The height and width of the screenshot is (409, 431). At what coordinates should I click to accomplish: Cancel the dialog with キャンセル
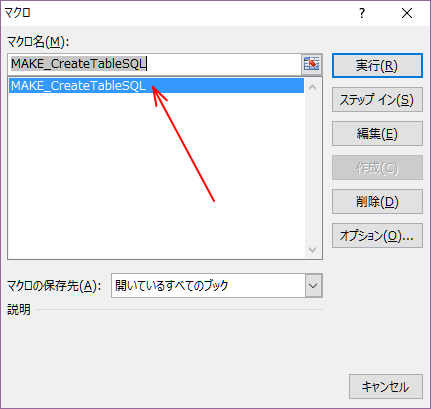coord(386,386)
